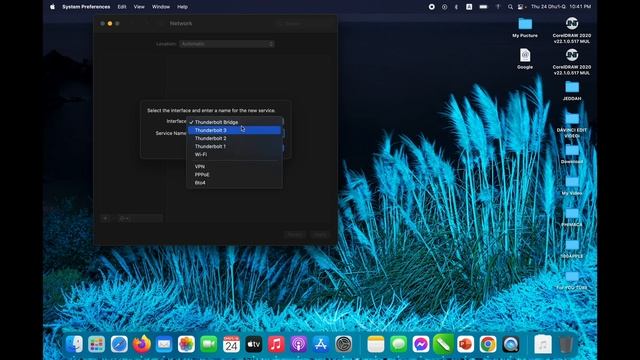The image size is (640, 360).
Task: Open the Help menu
Action: point(182,7)
